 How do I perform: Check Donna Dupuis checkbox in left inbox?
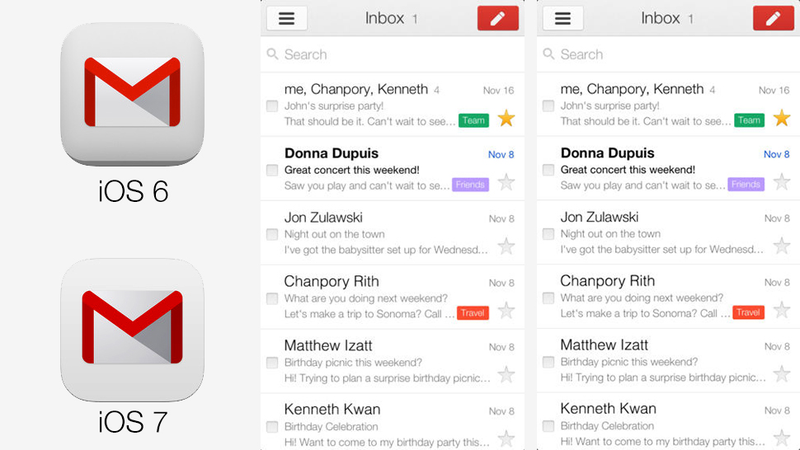coord(272,170)
